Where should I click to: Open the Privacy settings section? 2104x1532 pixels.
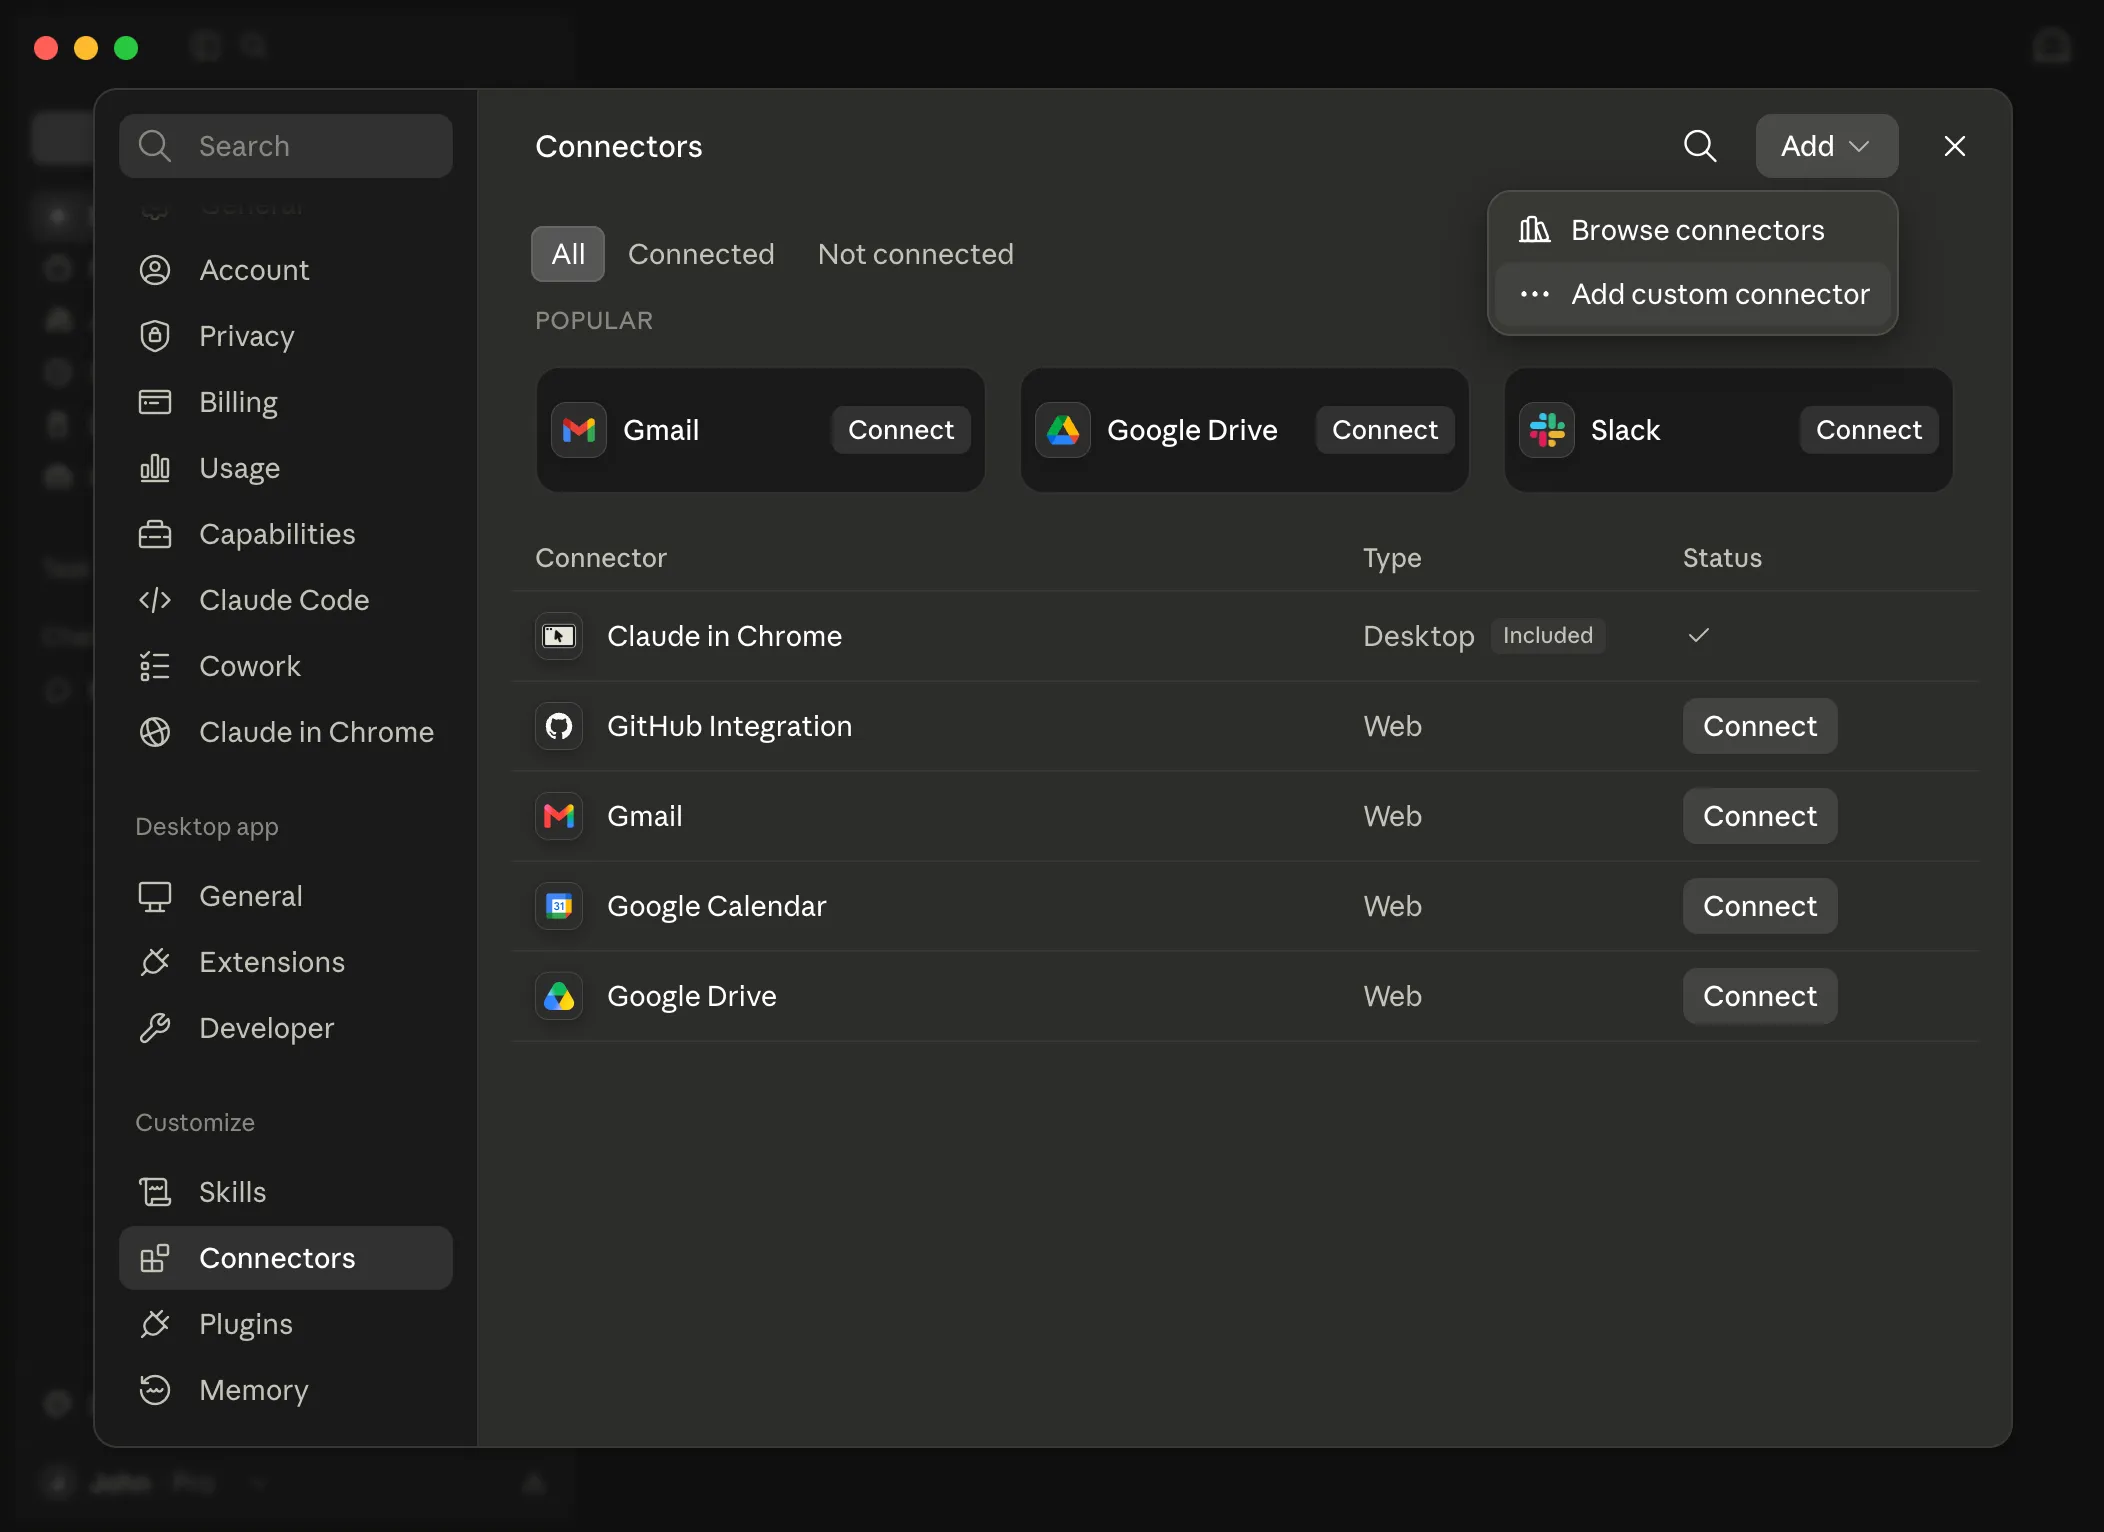coord(286,336)
